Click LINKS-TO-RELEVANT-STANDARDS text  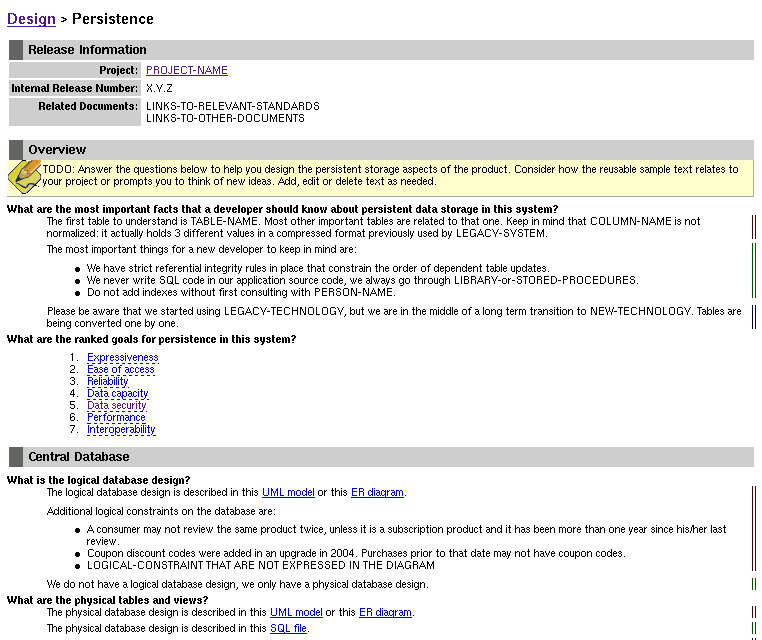233,106
